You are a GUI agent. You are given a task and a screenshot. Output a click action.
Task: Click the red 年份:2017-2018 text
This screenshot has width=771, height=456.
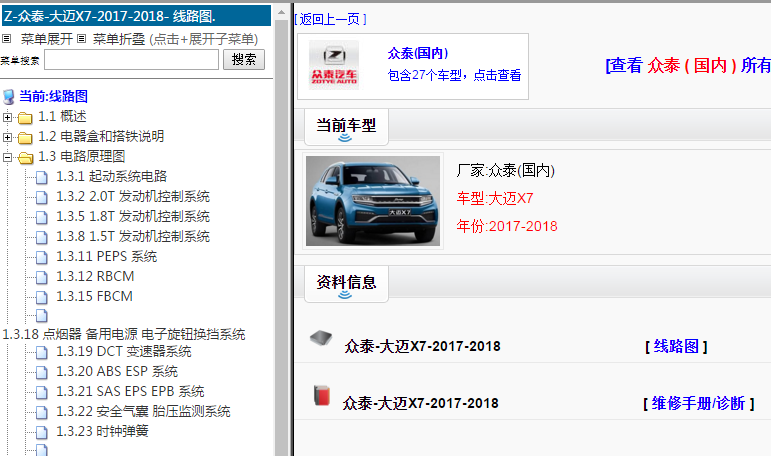point(507,226)
